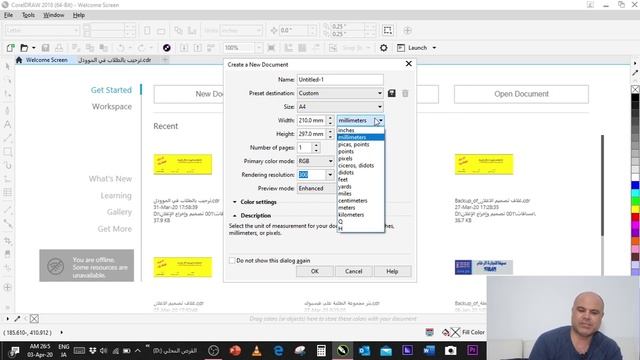
Task: Open PowerPoint from the taskbar
Action: coord(235,350)
